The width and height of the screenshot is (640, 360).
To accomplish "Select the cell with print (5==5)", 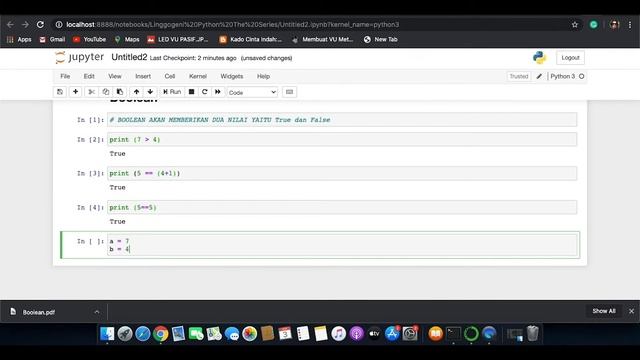I will click(x=342, y=207).
